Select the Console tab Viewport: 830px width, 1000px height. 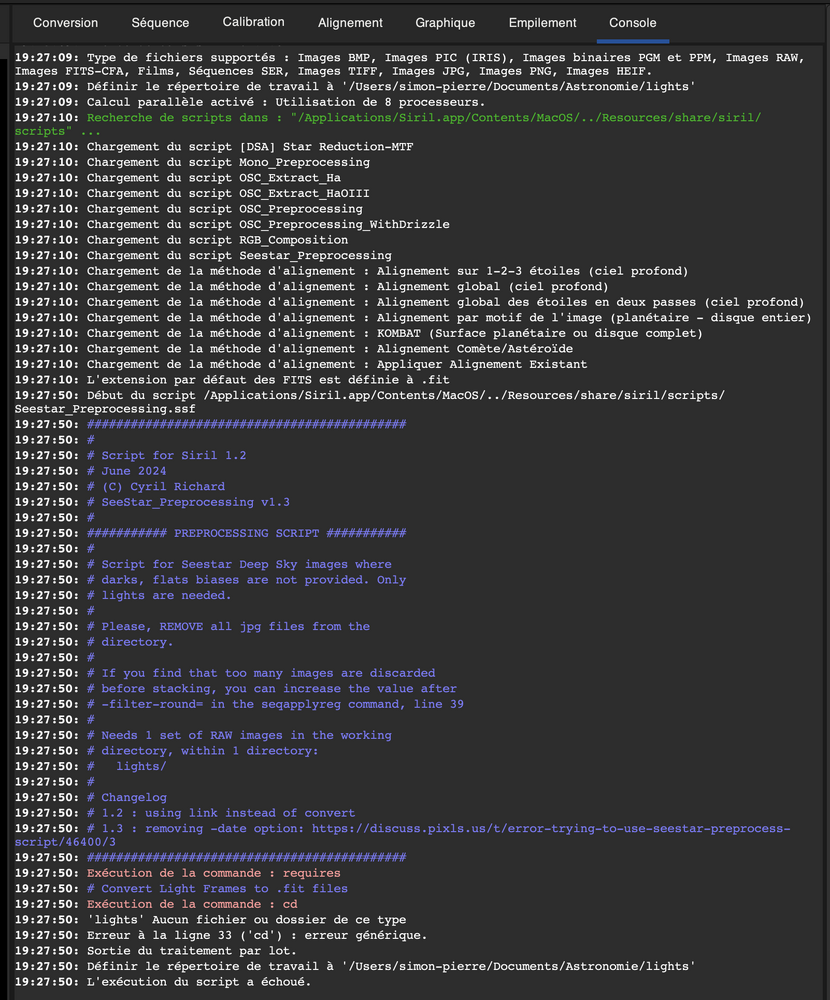coord(633,22)
